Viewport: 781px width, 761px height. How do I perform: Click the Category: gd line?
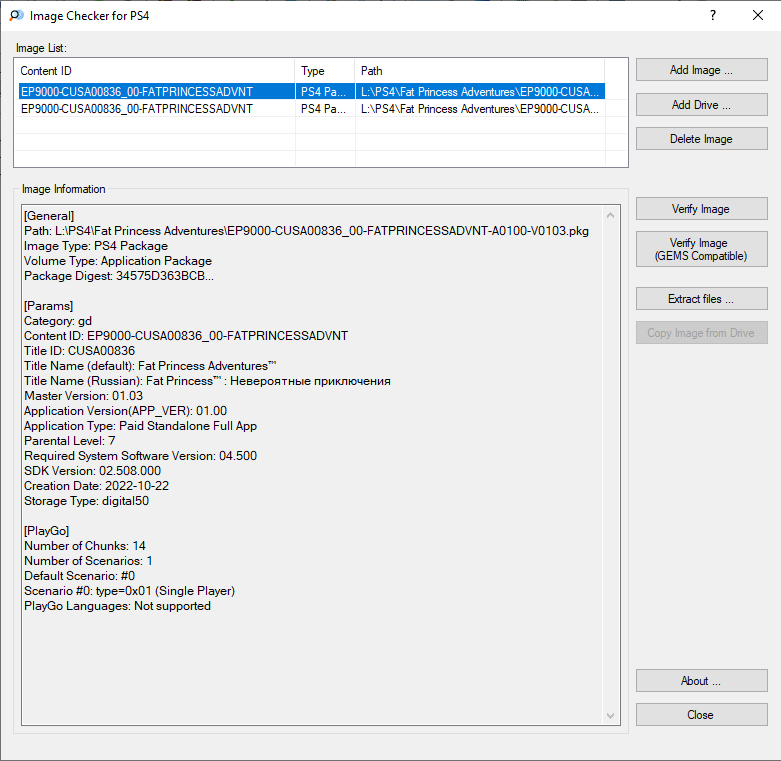pos(58,321)
